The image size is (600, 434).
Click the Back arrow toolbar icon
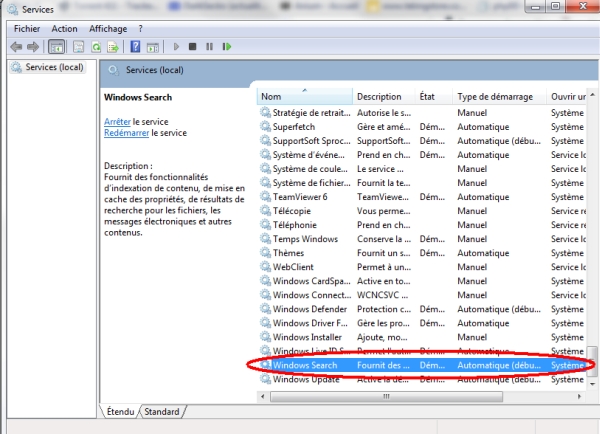(x=16, y=47)
